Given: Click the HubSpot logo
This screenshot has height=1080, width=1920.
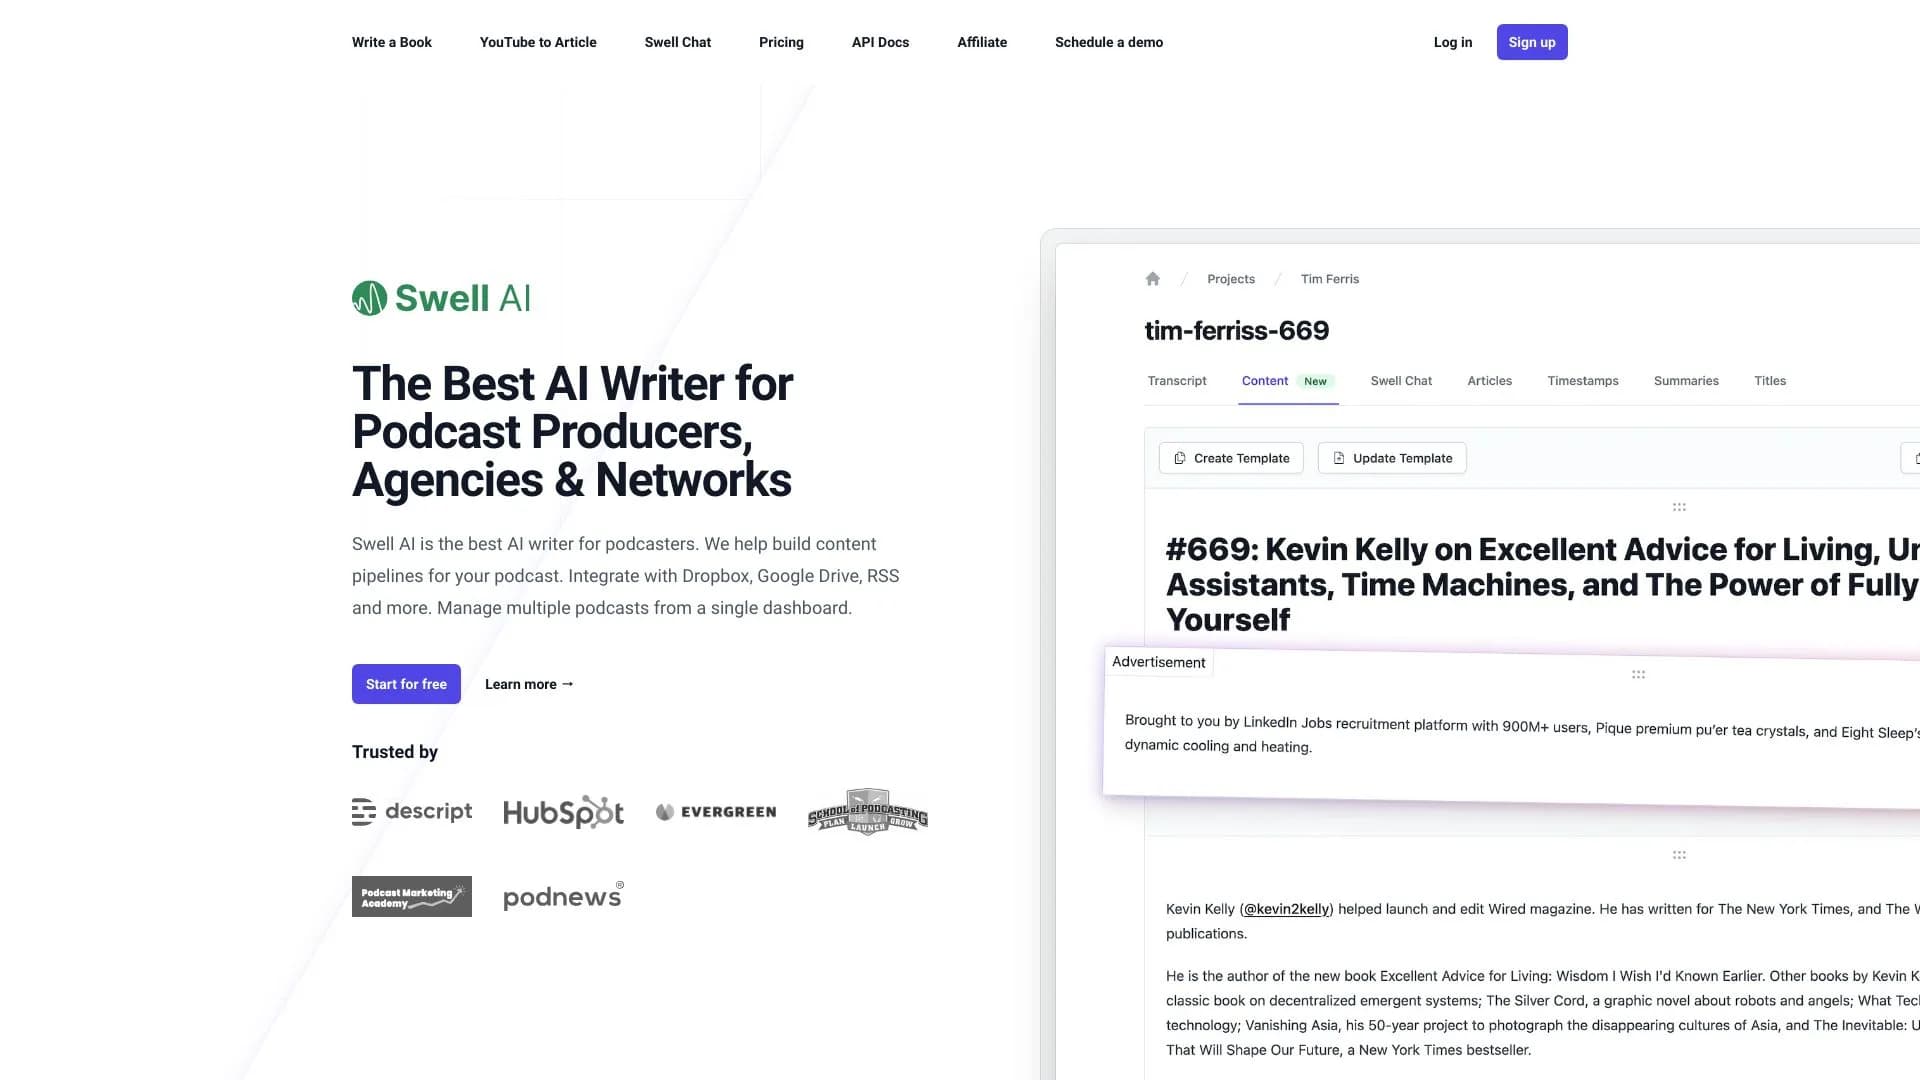Looking at the screenshot, I should tap(563, 812).
